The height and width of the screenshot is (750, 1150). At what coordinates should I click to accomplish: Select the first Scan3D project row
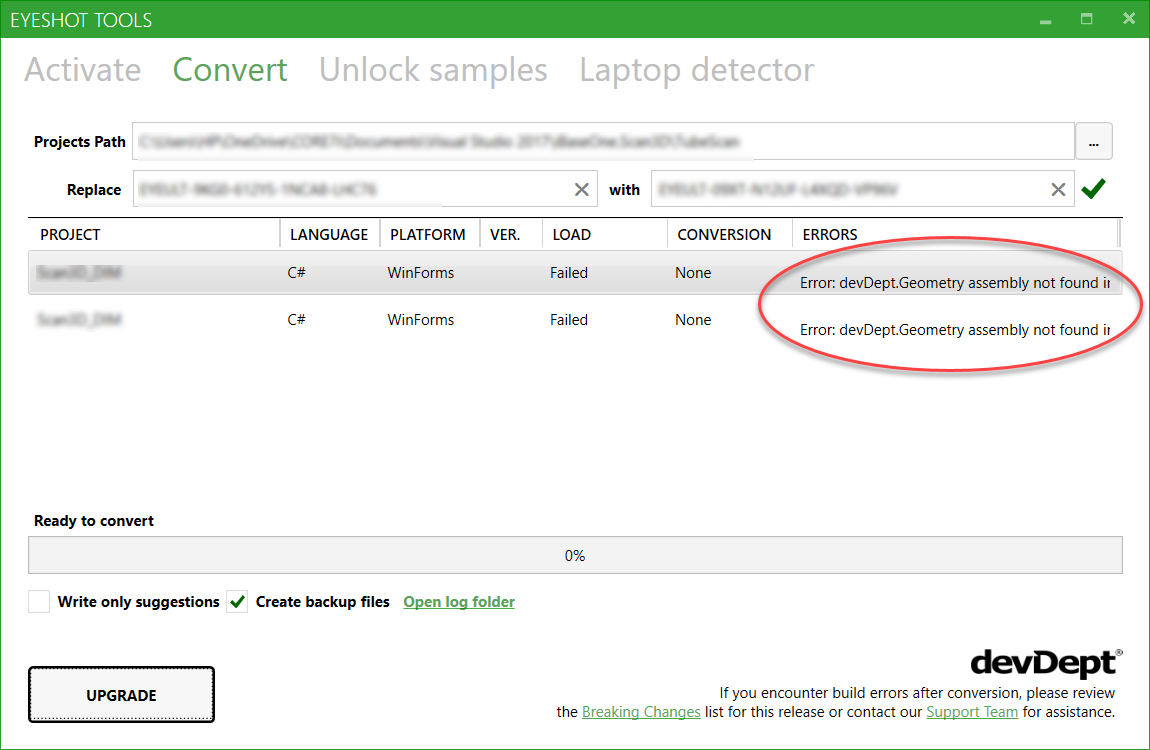point(150,272)
